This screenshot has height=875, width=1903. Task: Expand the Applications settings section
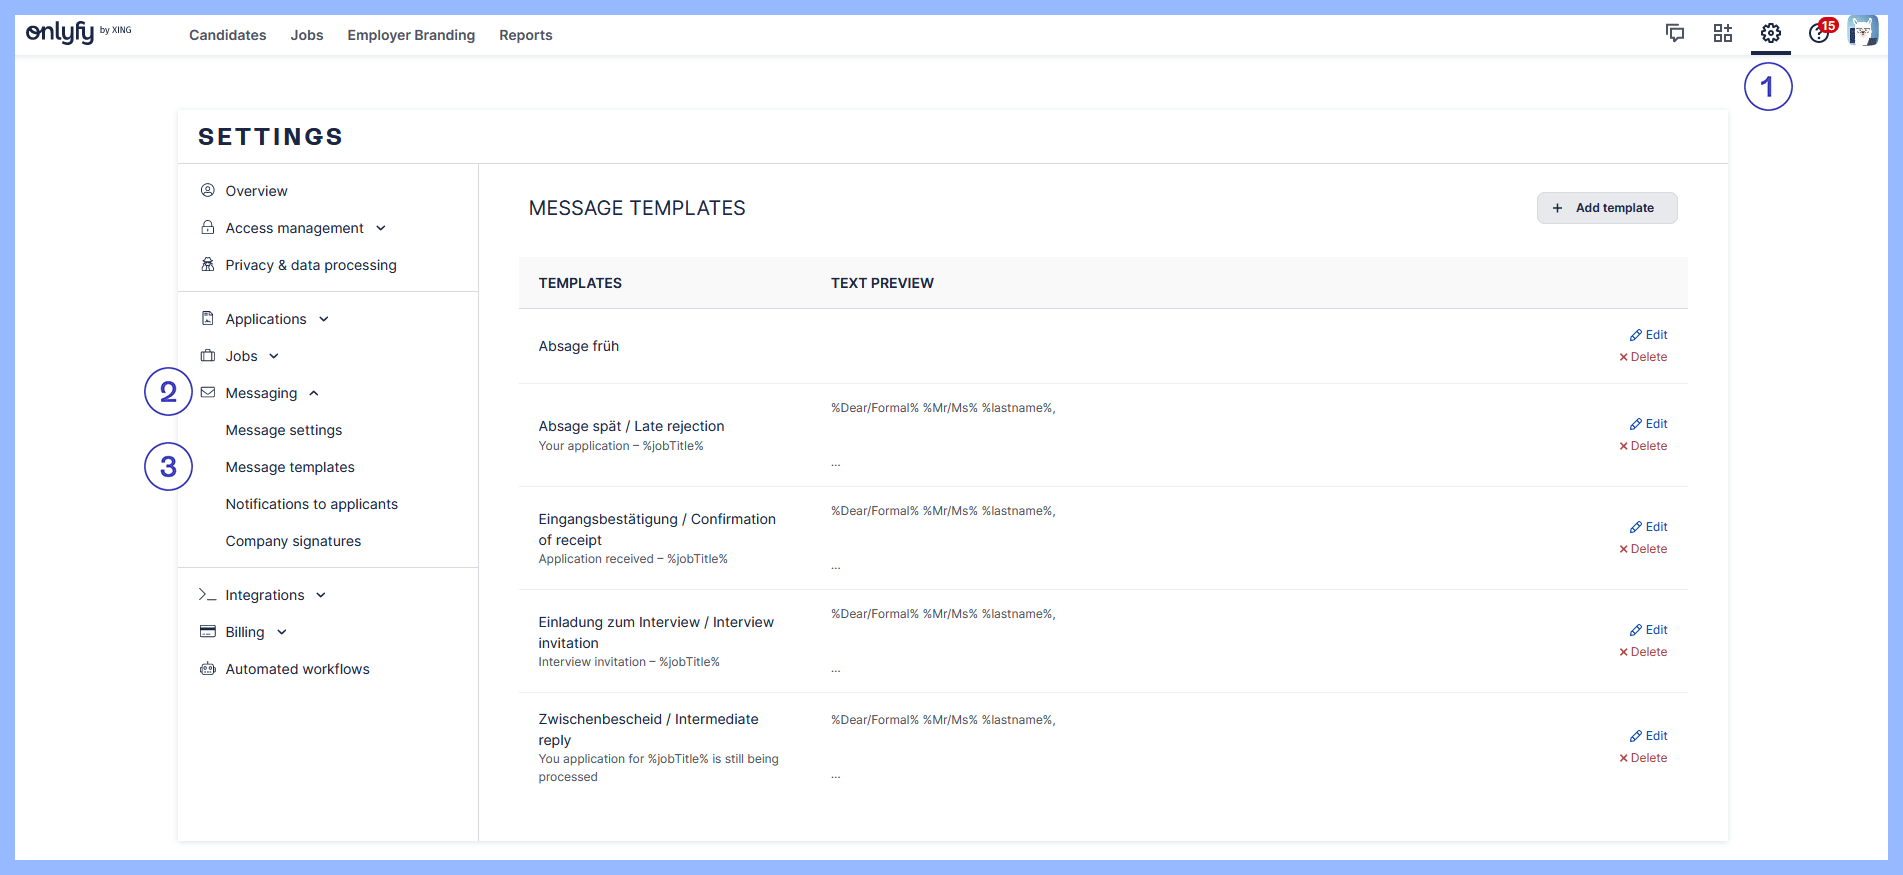266,319
